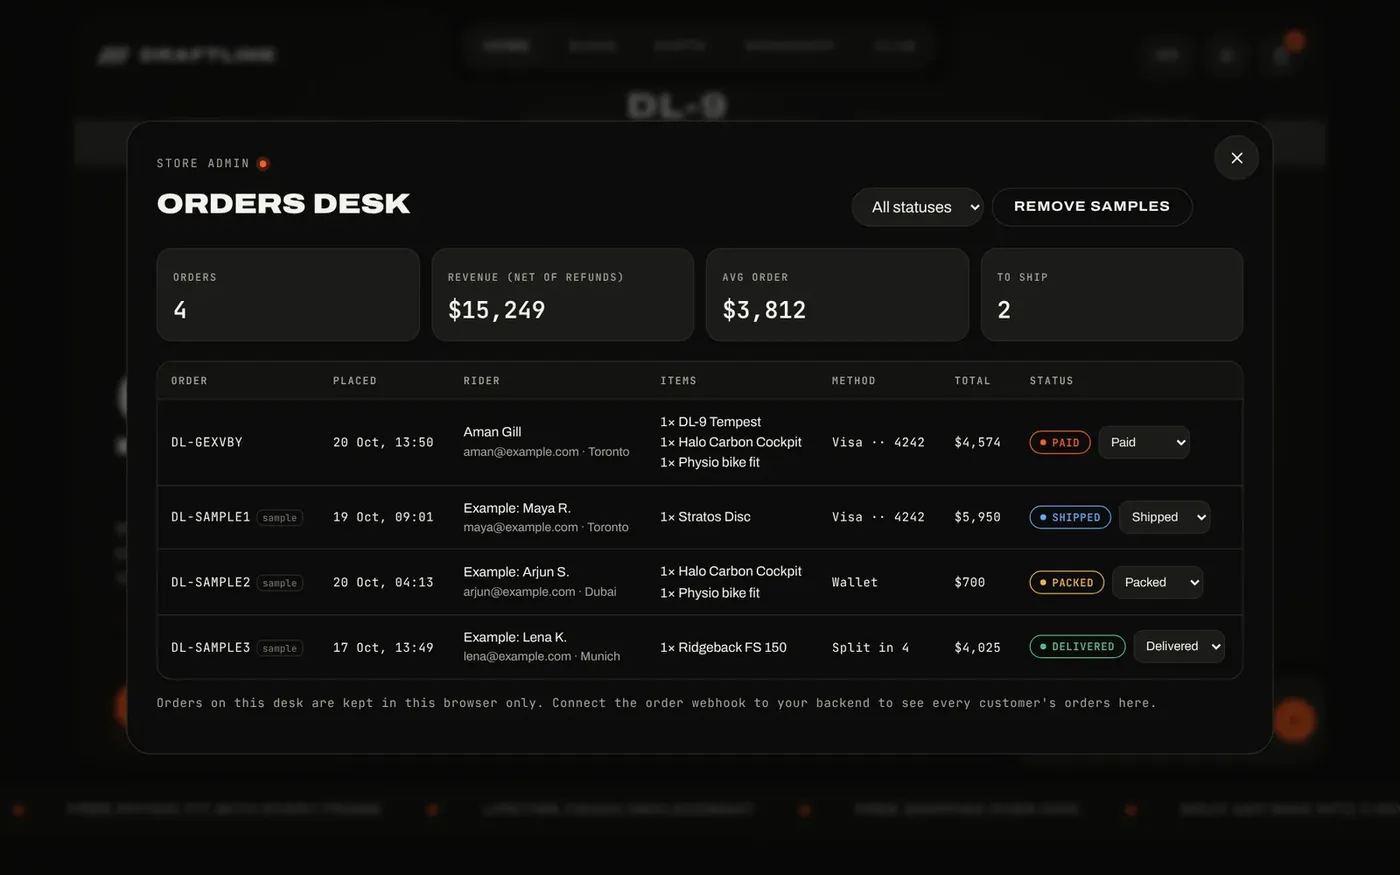The image size is (1400, 875).
Task: Click the PACKED status badge
Action: (x=1067, y=582)
